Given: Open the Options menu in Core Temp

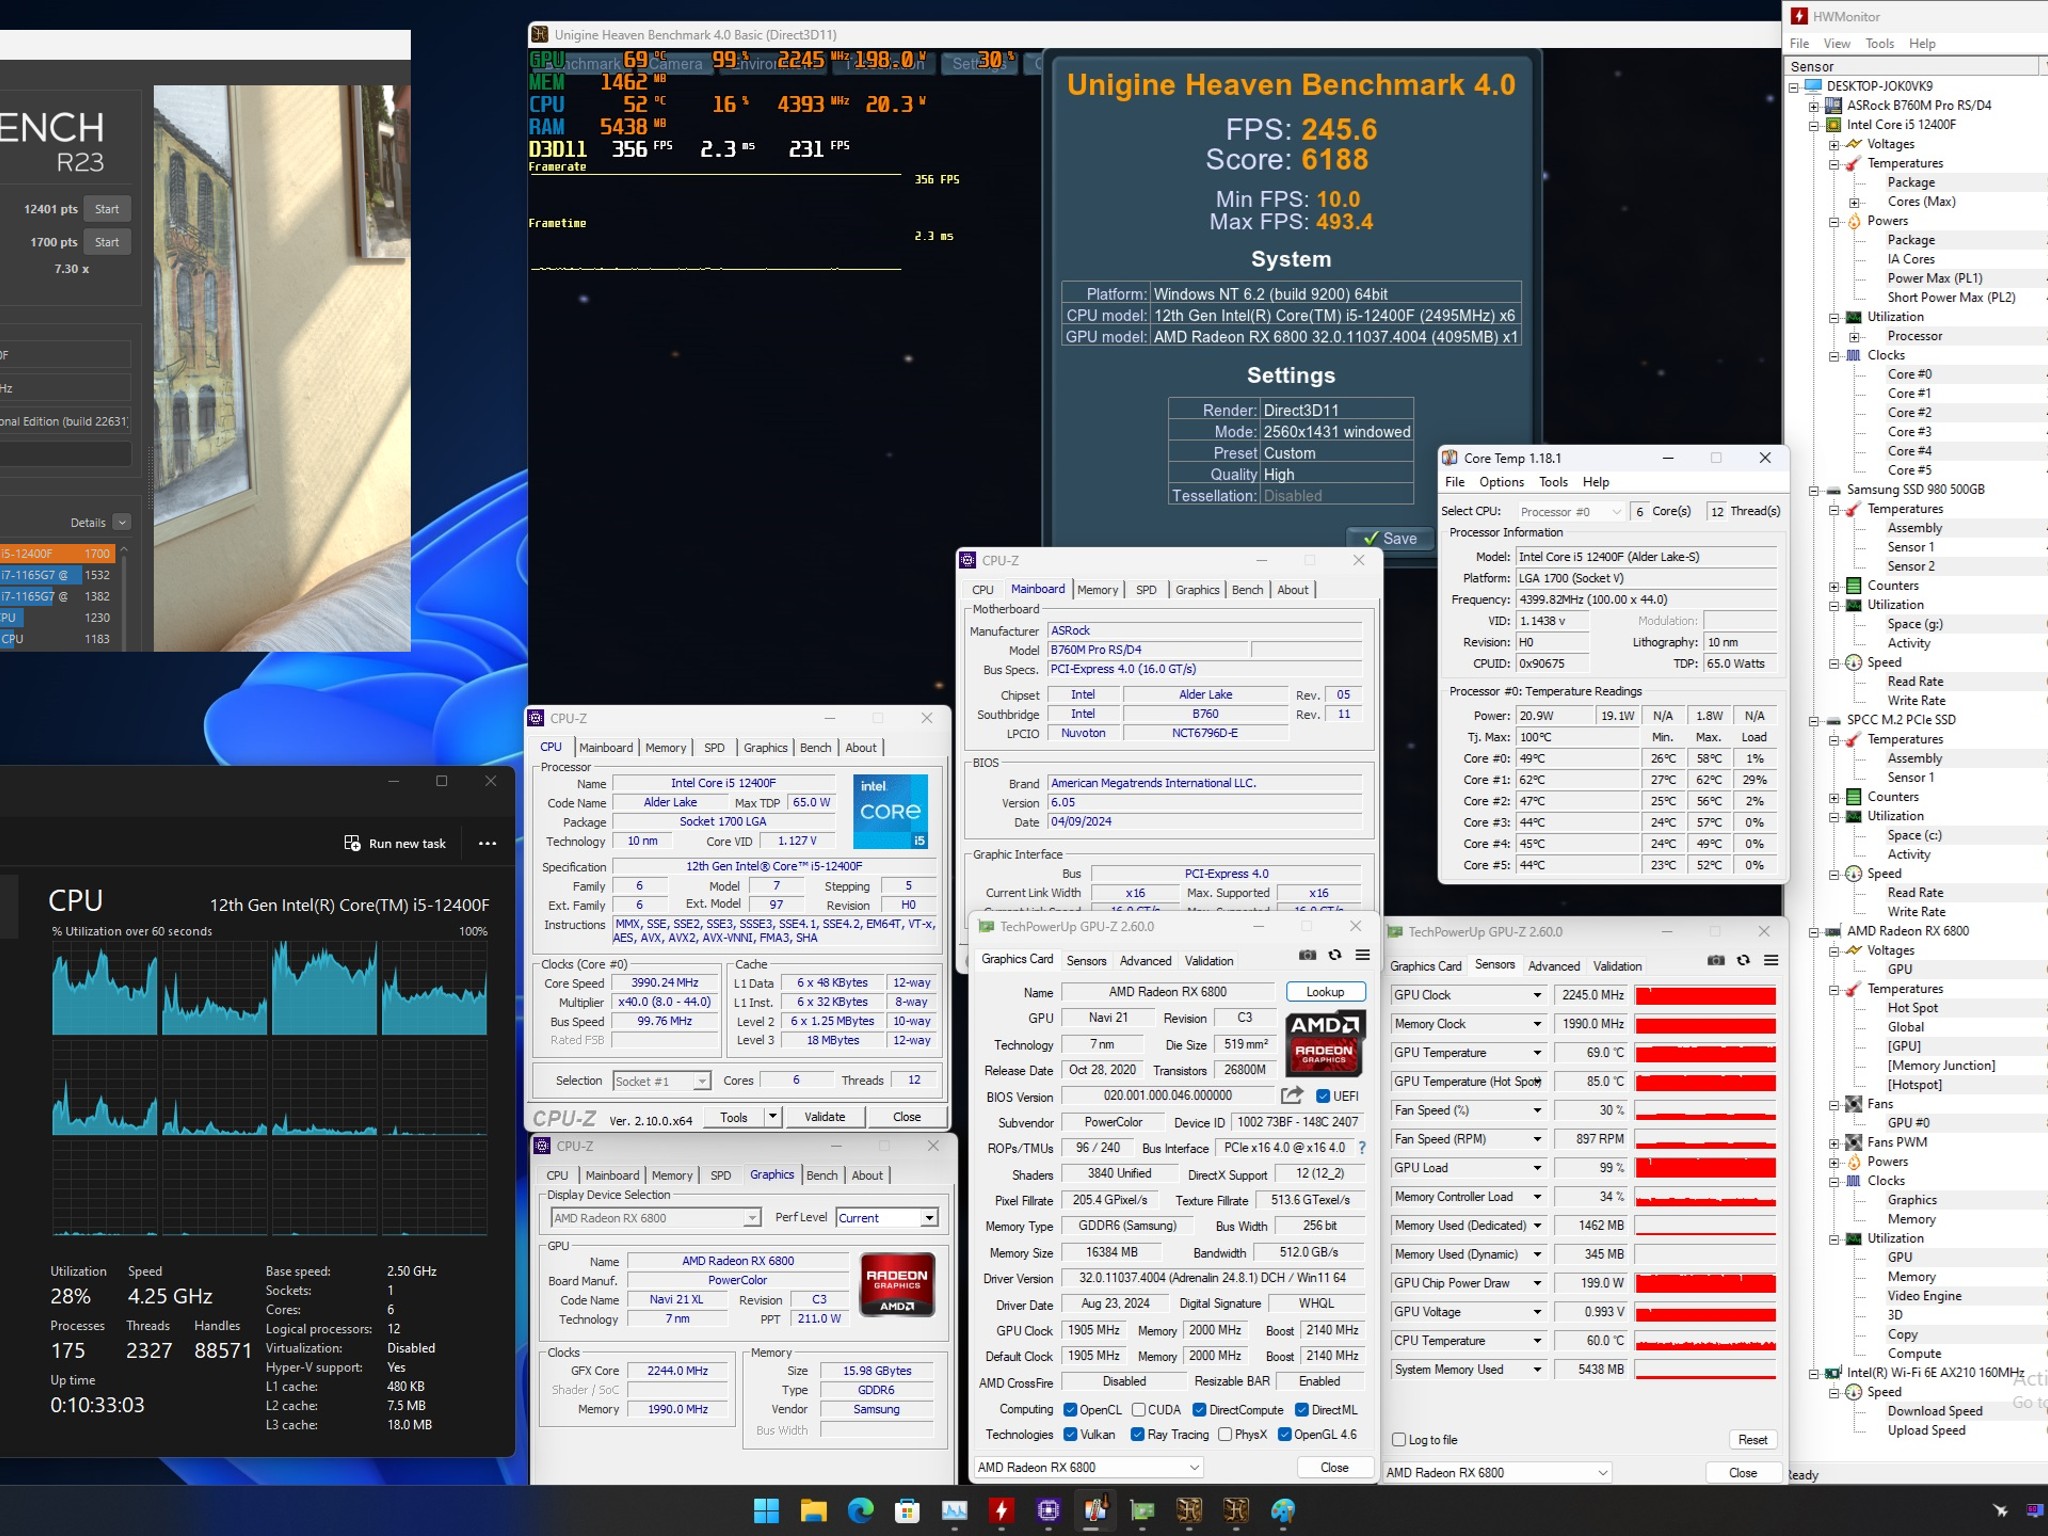Looking at the screenshot, I should click(x=1501, y=481).
